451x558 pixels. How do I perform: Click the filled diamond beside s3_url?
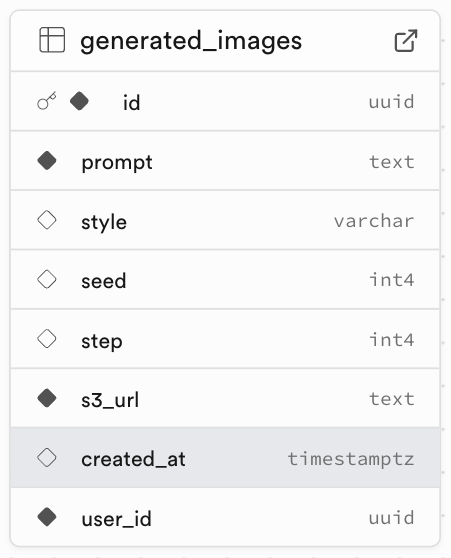coord(47,398)
